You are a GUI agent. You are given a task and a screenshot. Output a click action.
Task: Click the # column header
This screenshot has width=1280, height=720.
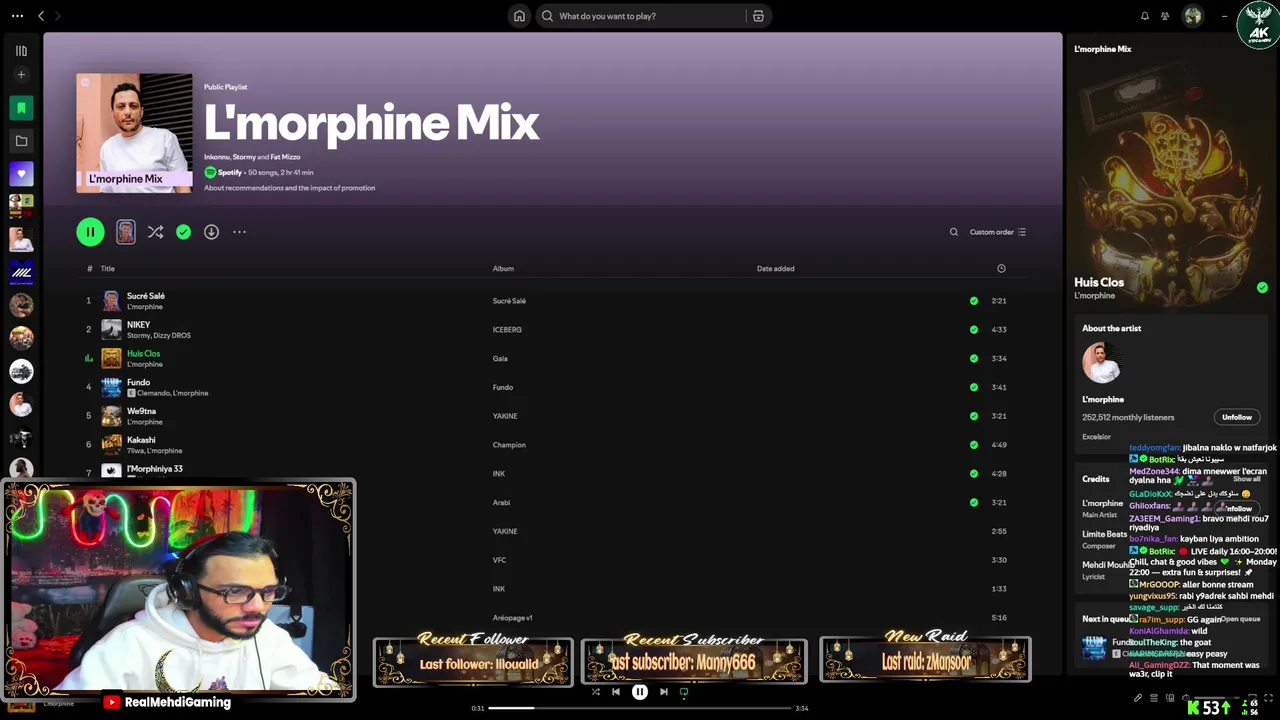pyautogui.click(x=89, y=268)
